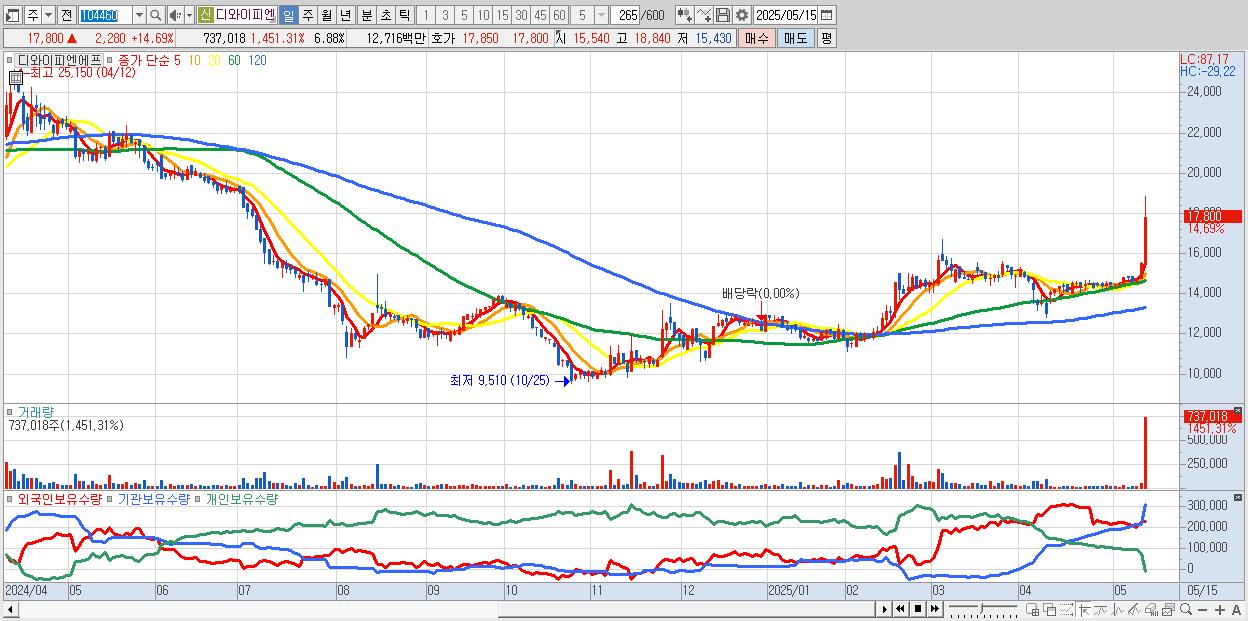
Task: Select the 주 weekly period toggle
Action: (x=307, y=15)
